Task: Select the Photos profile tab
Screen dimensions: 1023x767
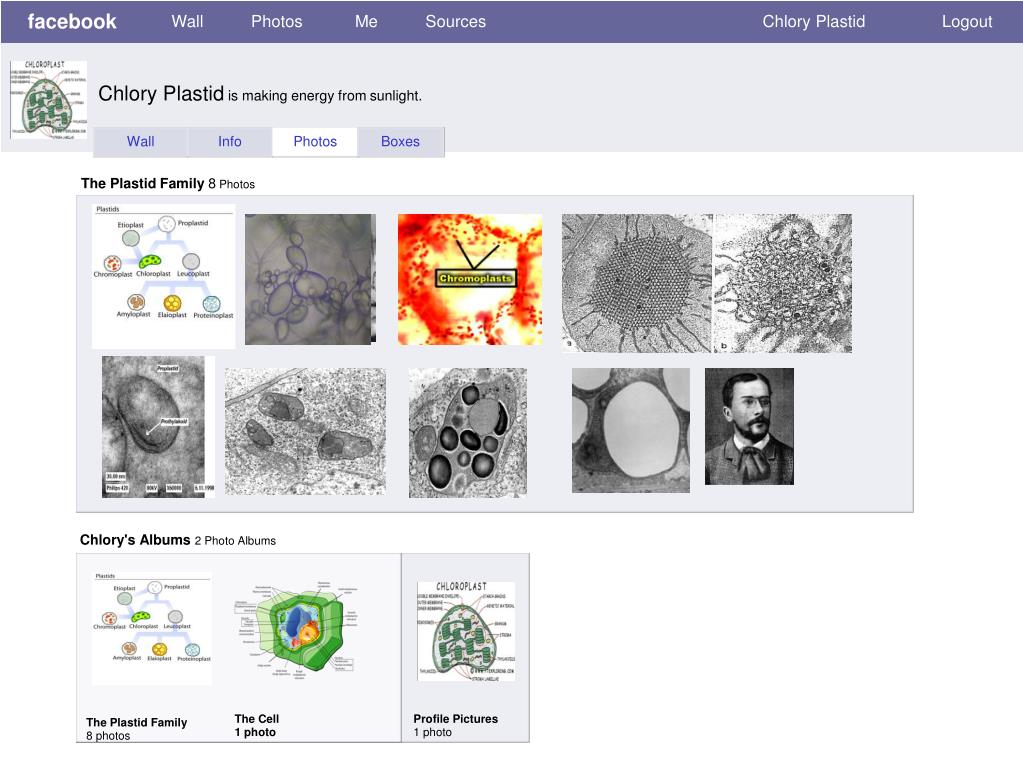Action: pos(315,142)
